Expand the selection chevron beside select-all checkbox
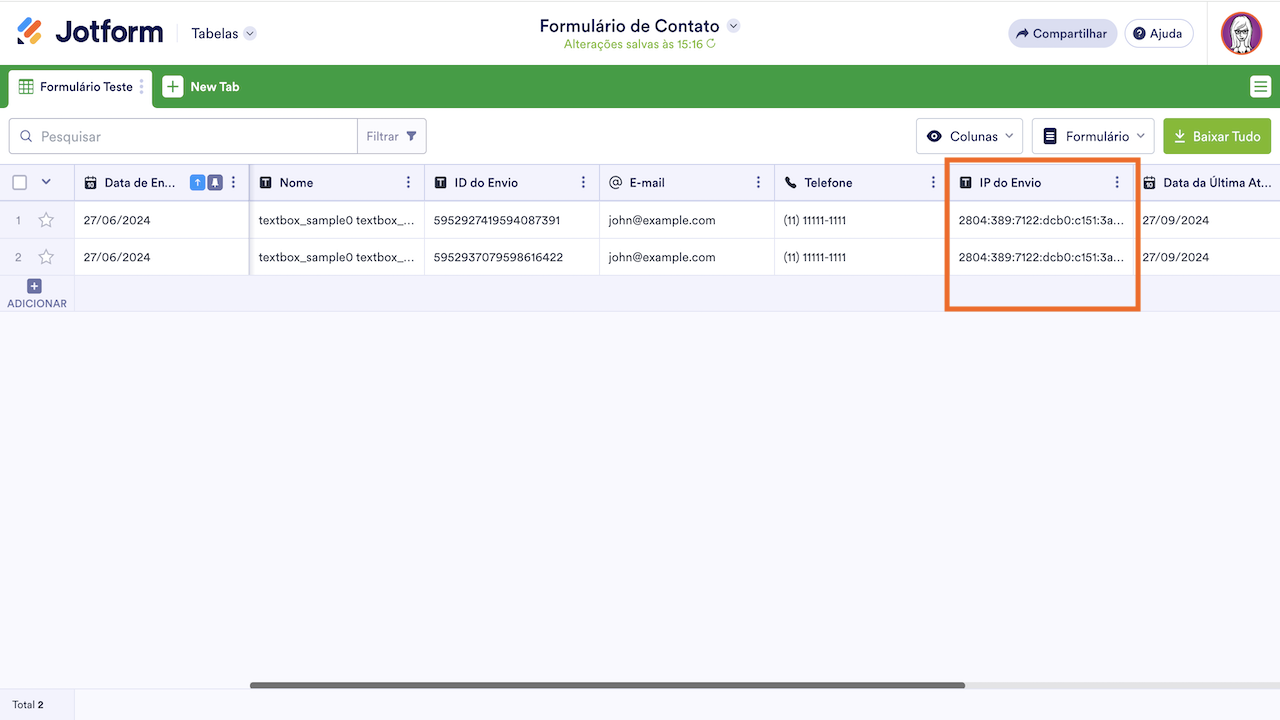Image resolution: width=1280 pixels, height=720 pixels. point(45,182)
